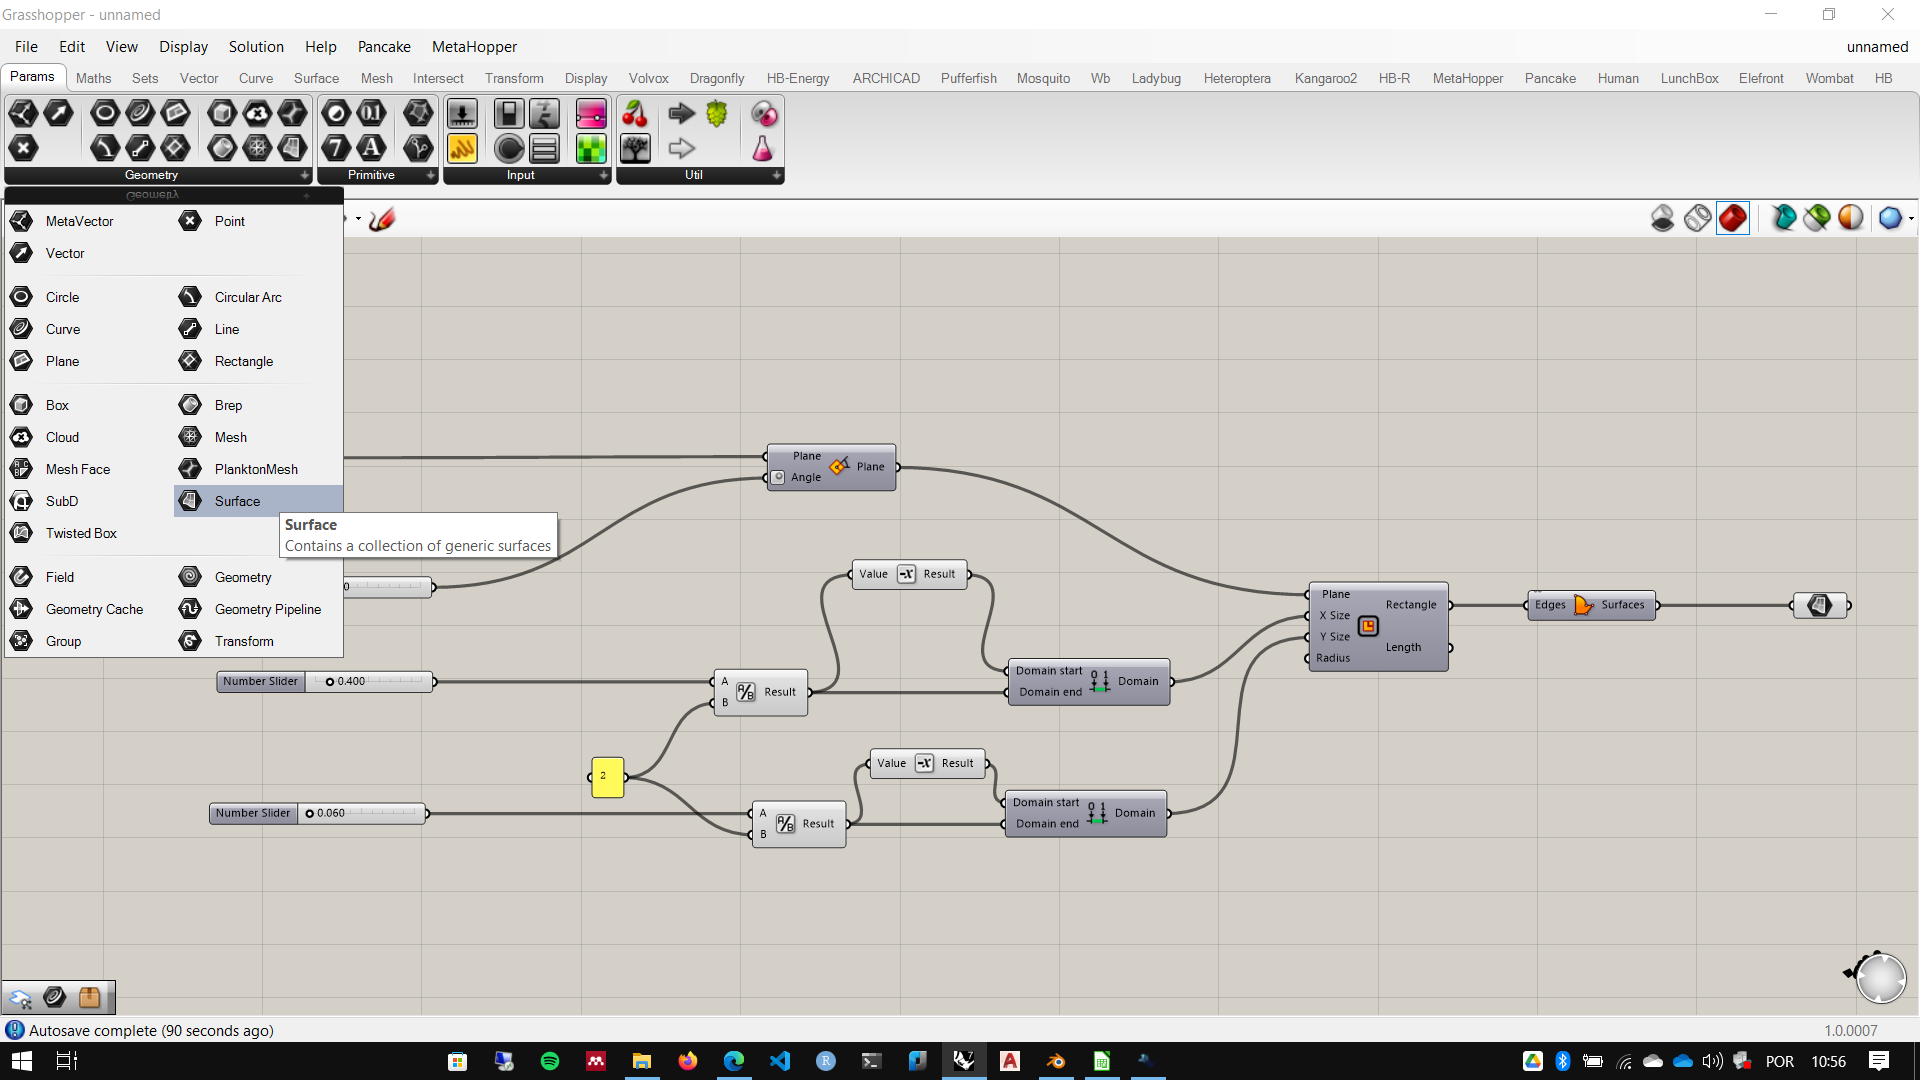The height and width of the screenshot is (1080, 1920).
Task: Open the Solution menu
Action: click(256, 47)
